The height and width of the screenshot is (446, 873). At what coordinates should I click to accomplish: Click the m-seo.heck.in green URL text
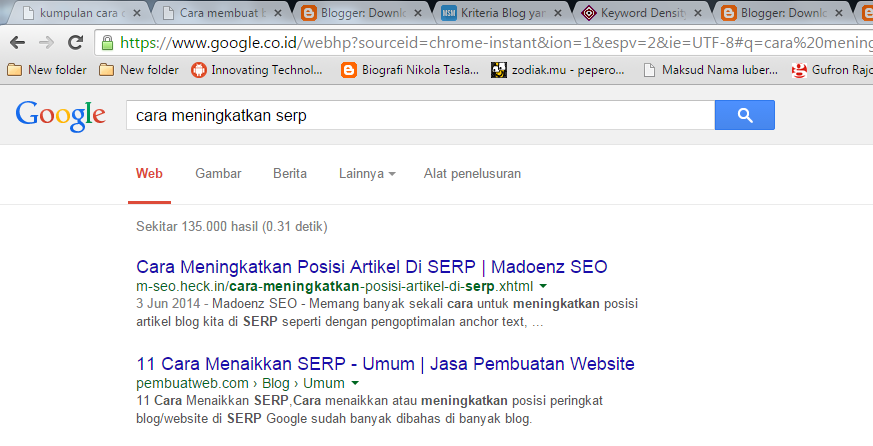[x=334, y=287]
